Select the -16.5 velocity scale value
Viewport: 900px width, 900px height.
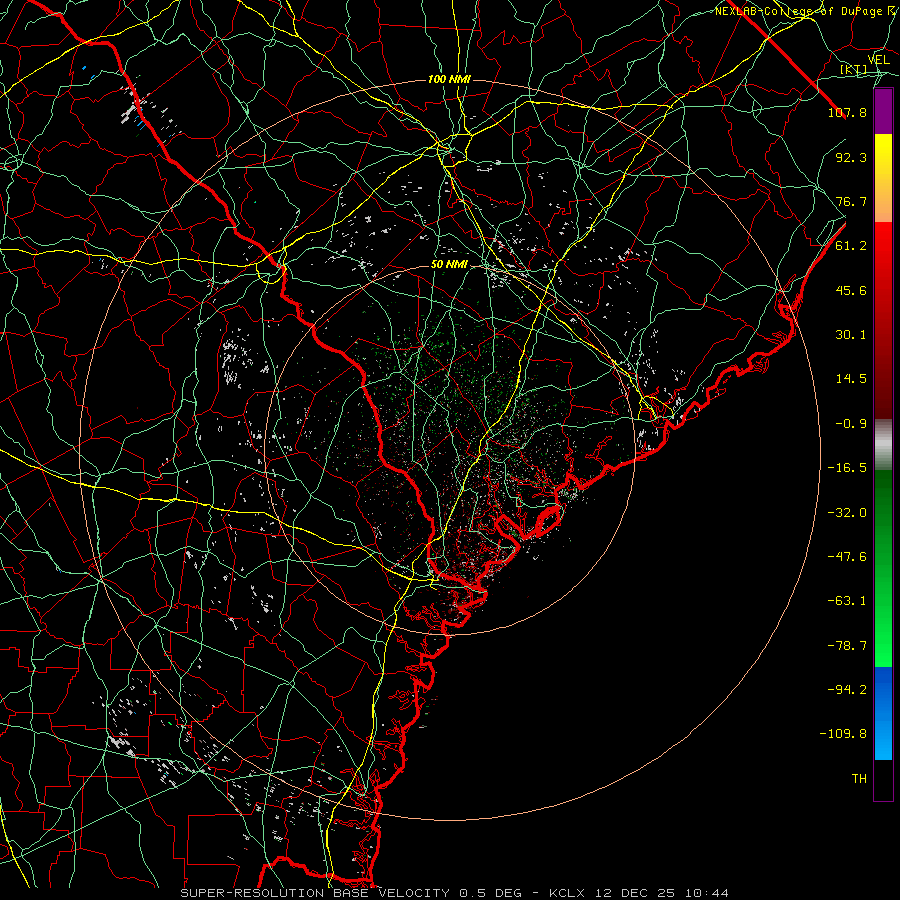pos(847,468)
